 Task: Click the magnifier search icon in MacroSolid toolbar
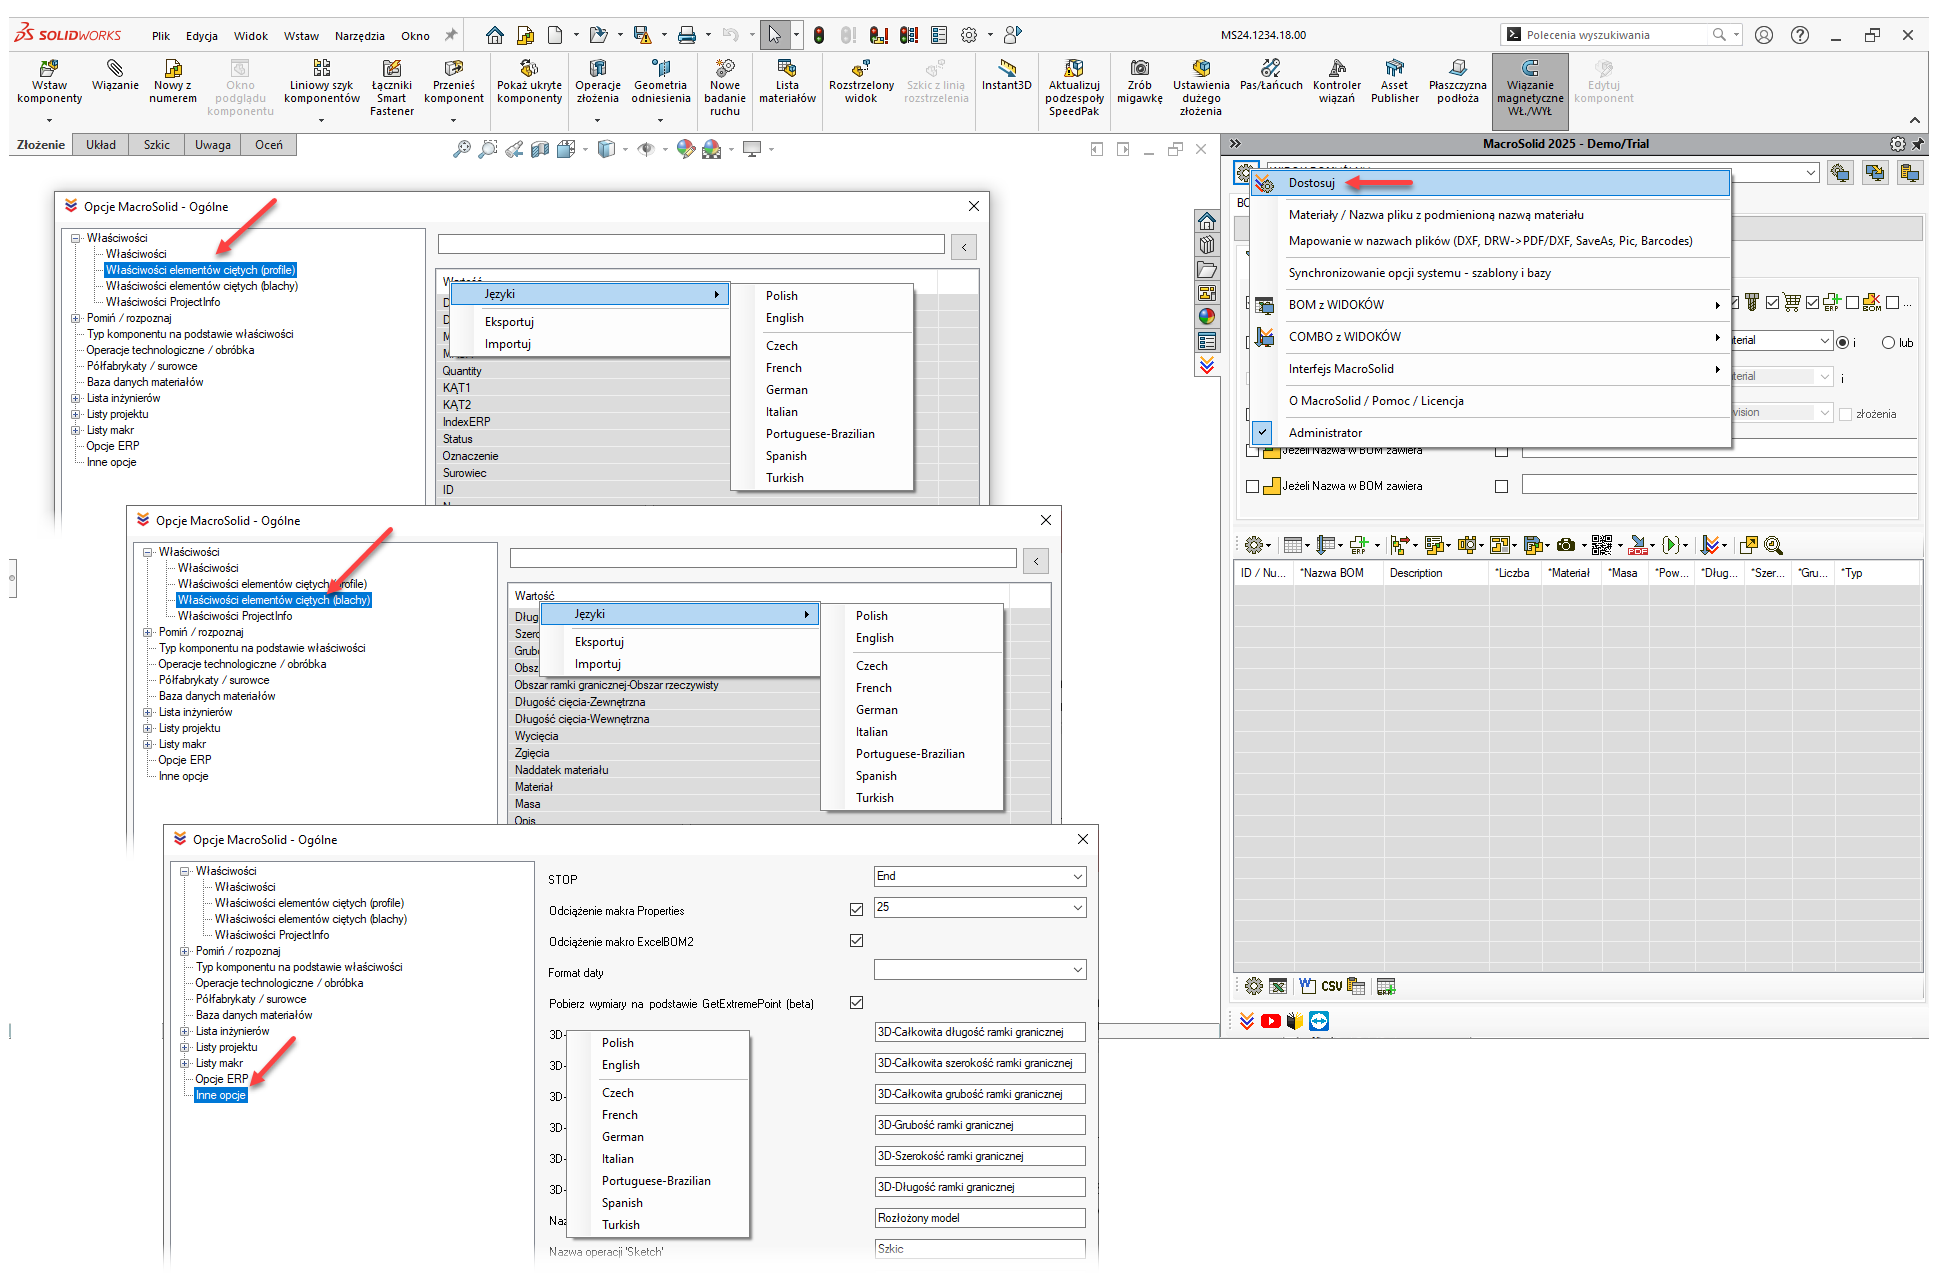(1774, 545)
